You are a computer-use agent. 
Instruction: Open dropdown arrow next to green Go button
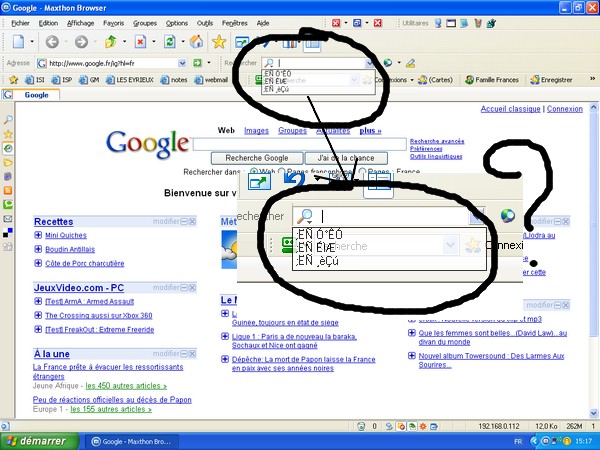coord(209,62)
